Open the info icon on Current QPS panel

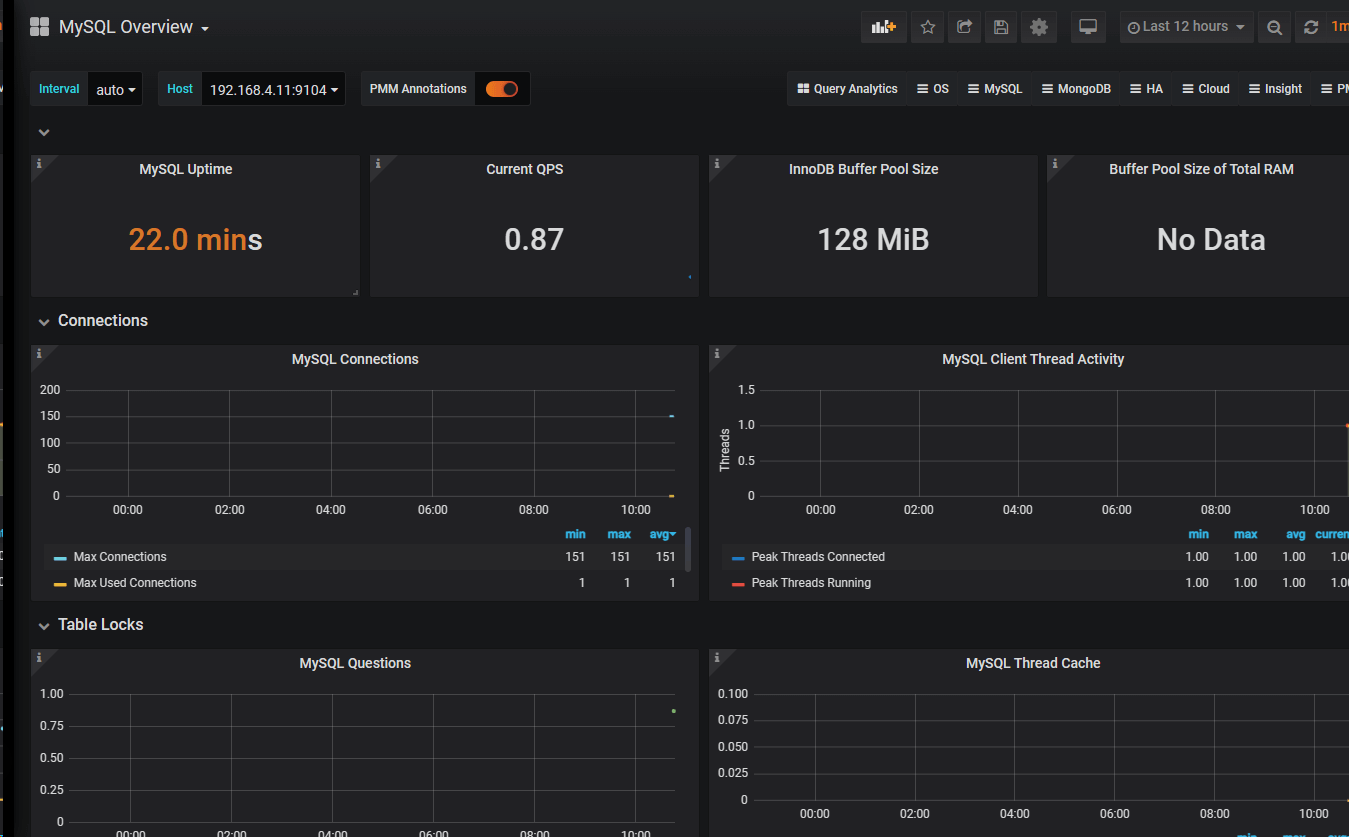(378, 163)
